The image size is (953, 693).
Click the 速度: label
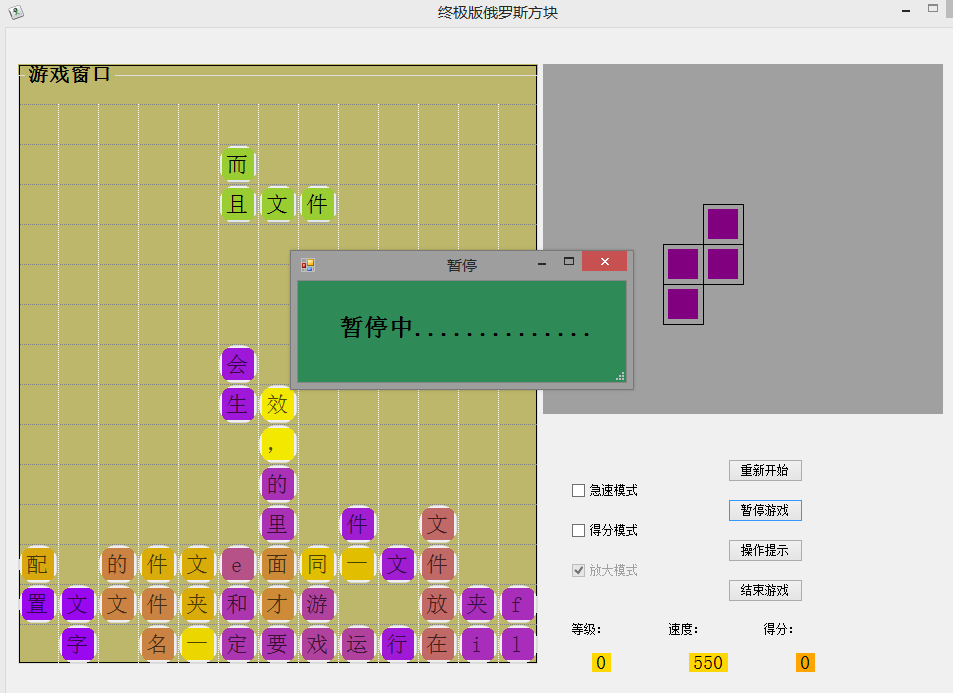(683, 630)
